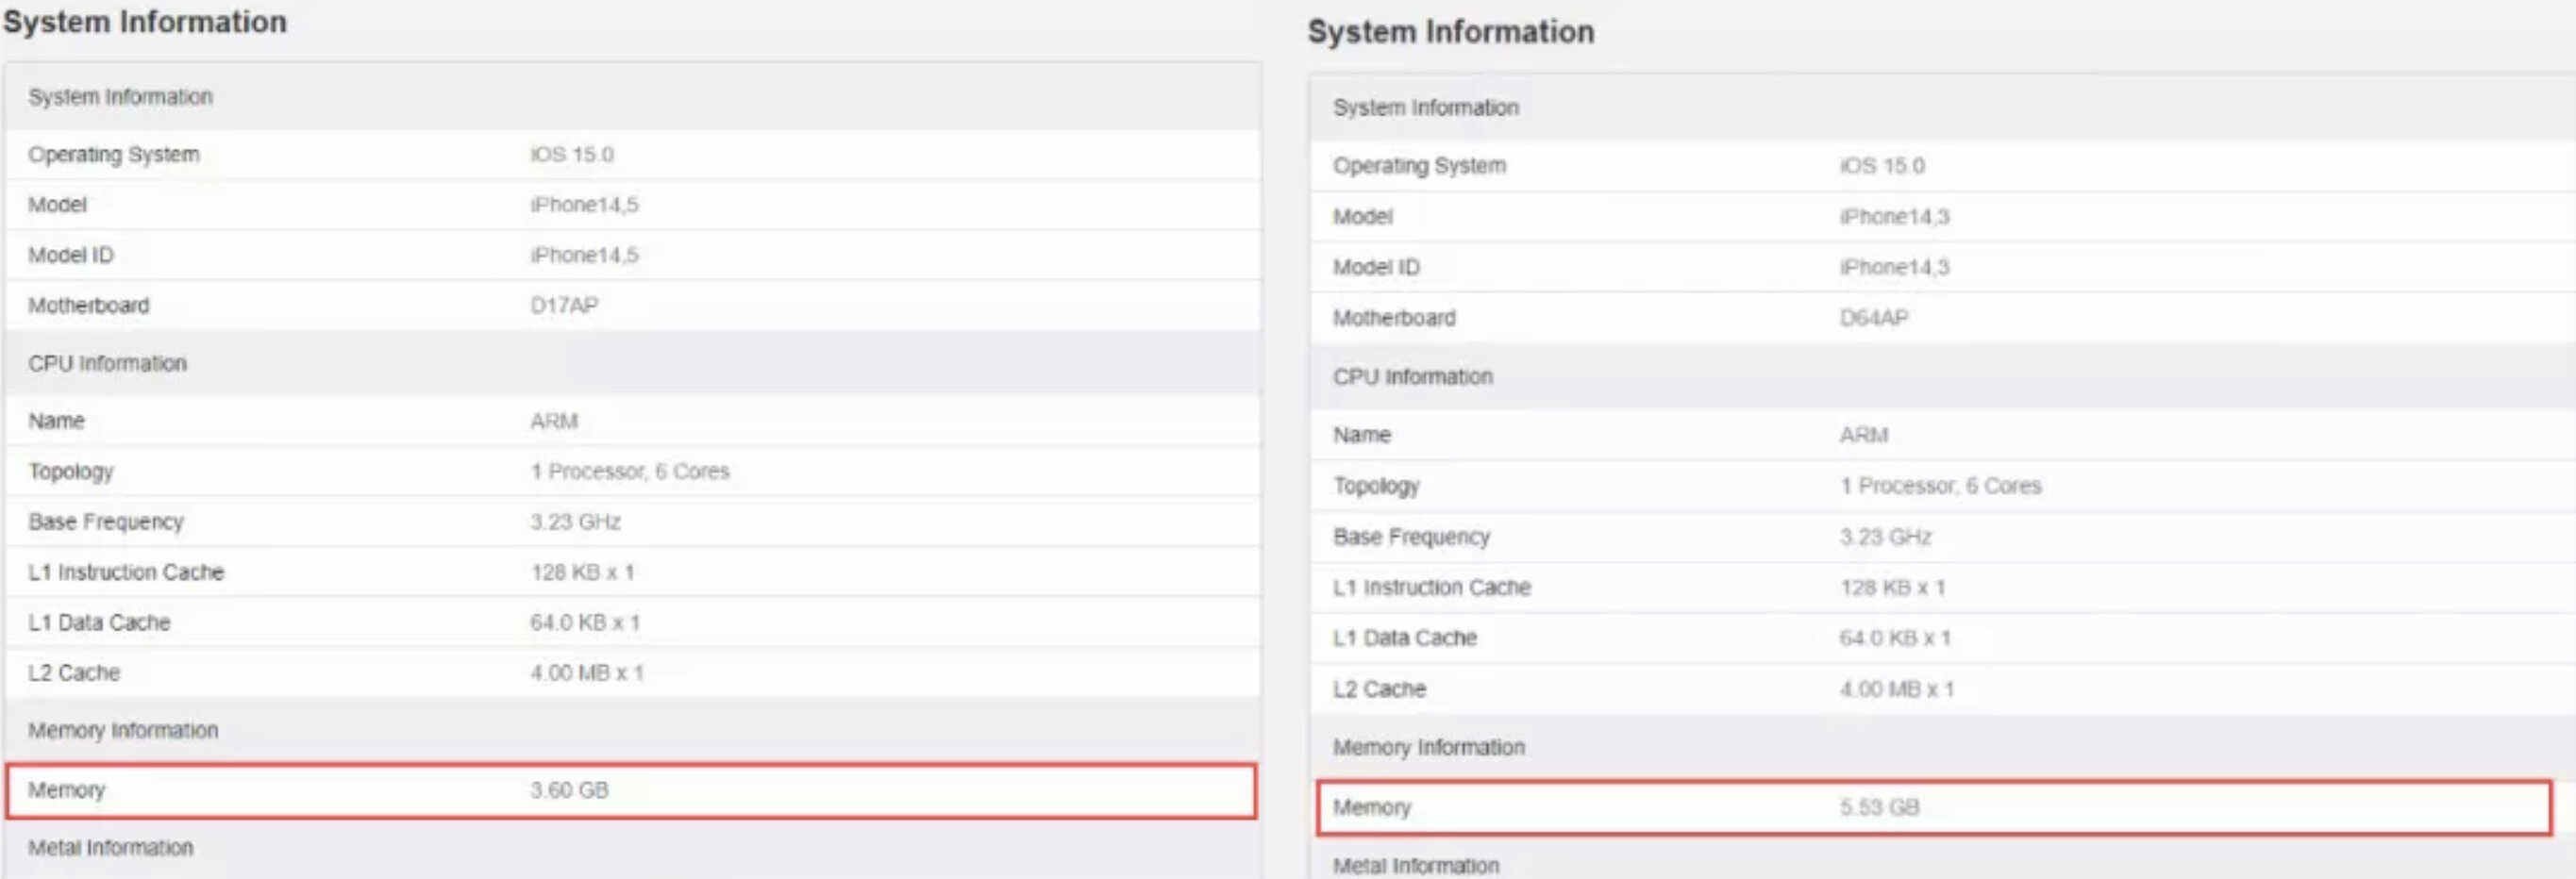Click 'Motherboard' label in right panel

[x=1394, y=318]
